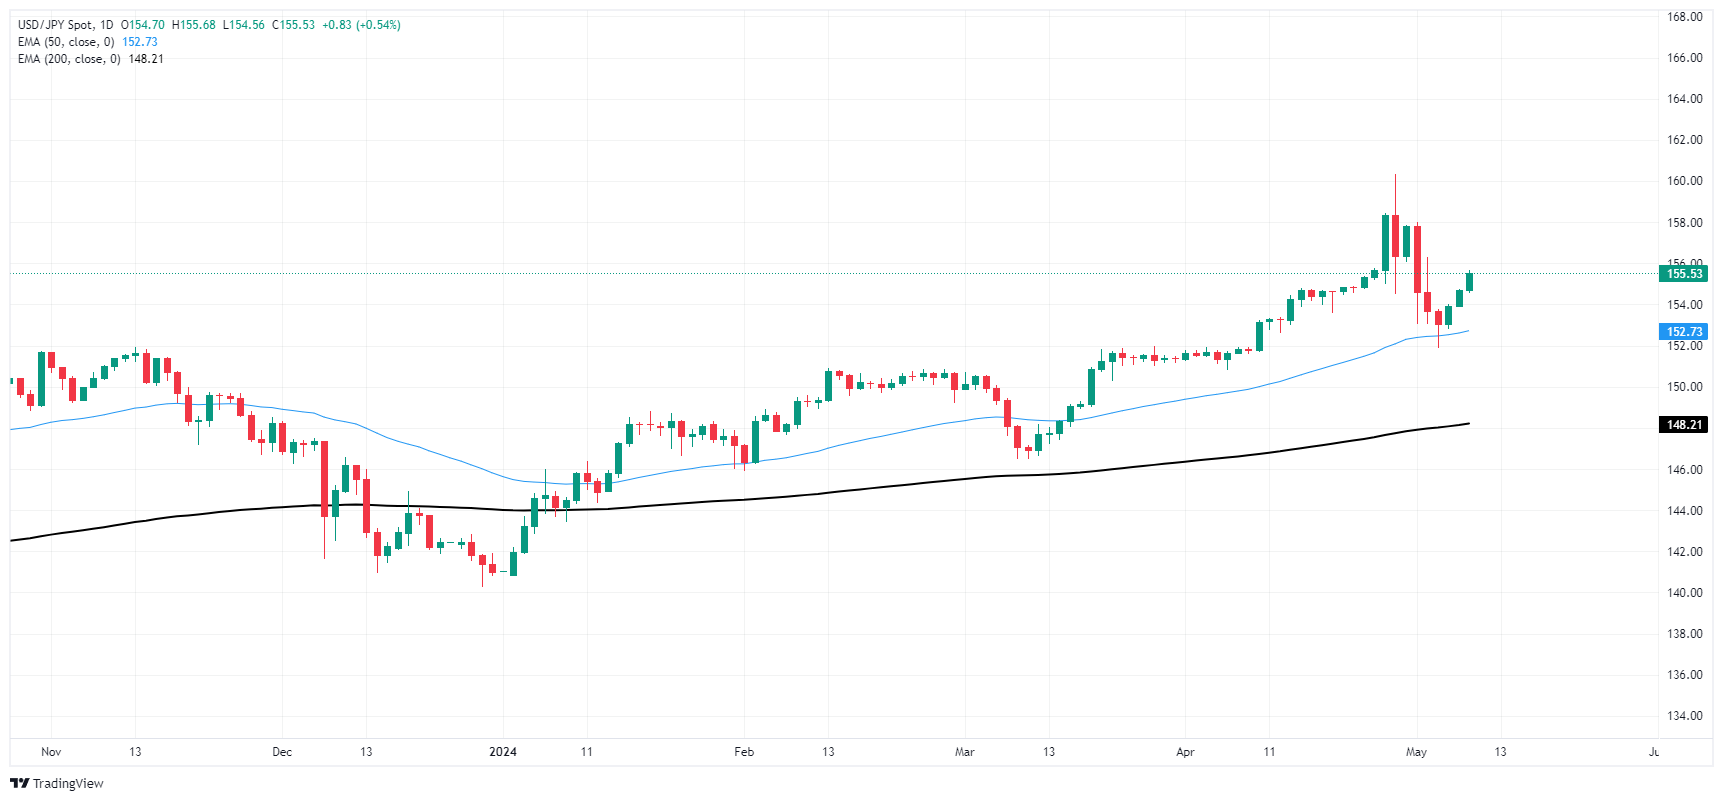Click the Nov label on the time axis
This screenshot has width=1723, height=801.
coord(51,752)
